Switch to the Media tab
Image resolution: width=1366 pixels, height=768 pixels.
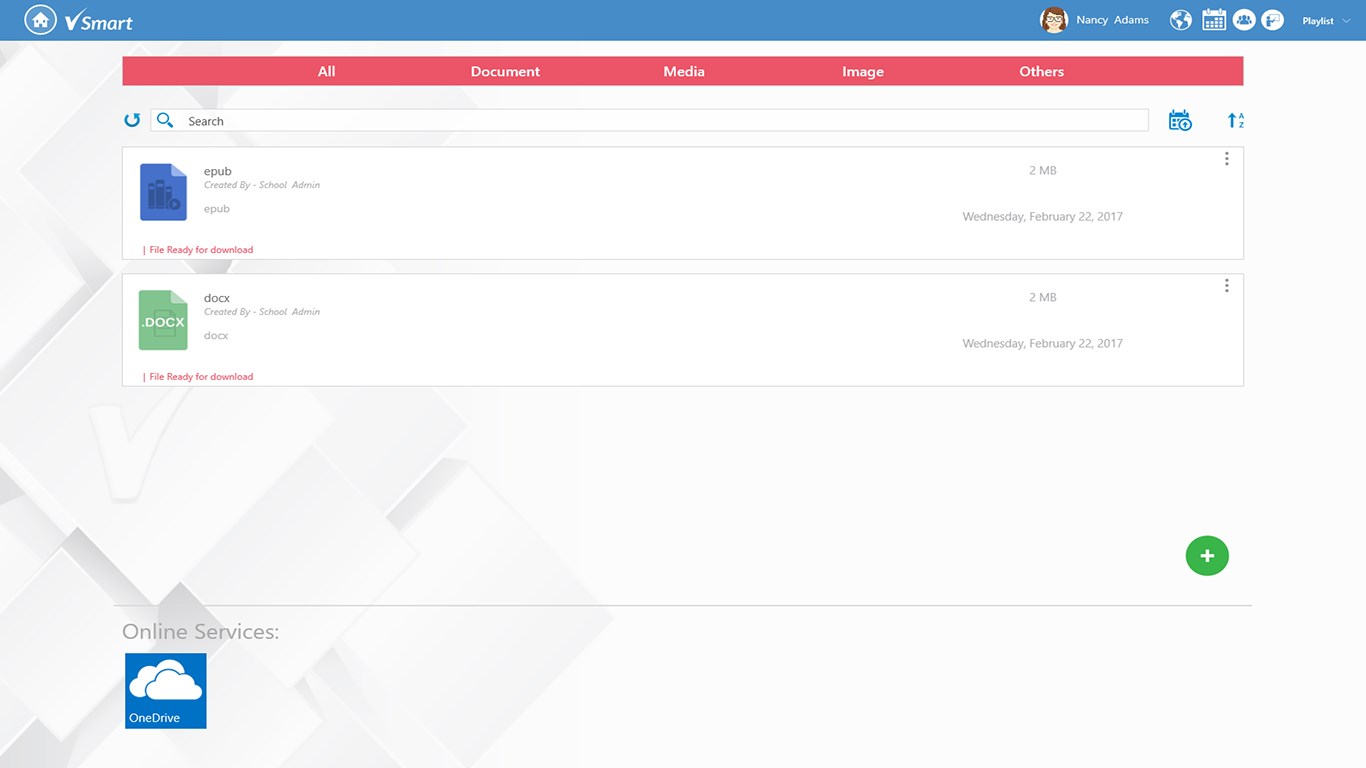[684, 71]
